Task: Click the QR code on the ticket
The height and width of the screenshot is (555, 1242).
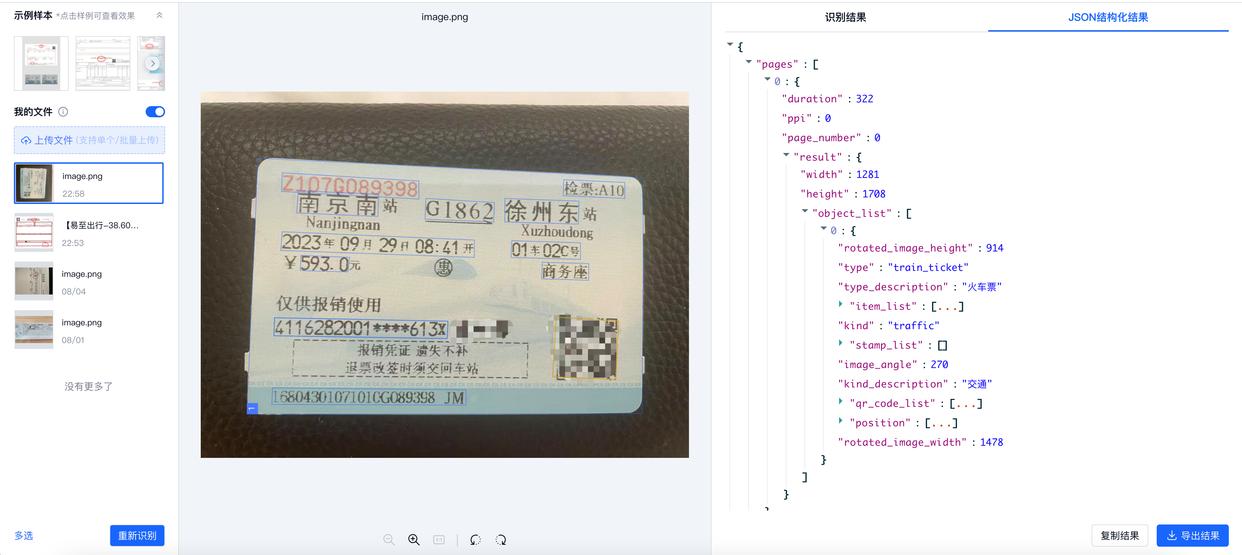Action: pos(585,347)
